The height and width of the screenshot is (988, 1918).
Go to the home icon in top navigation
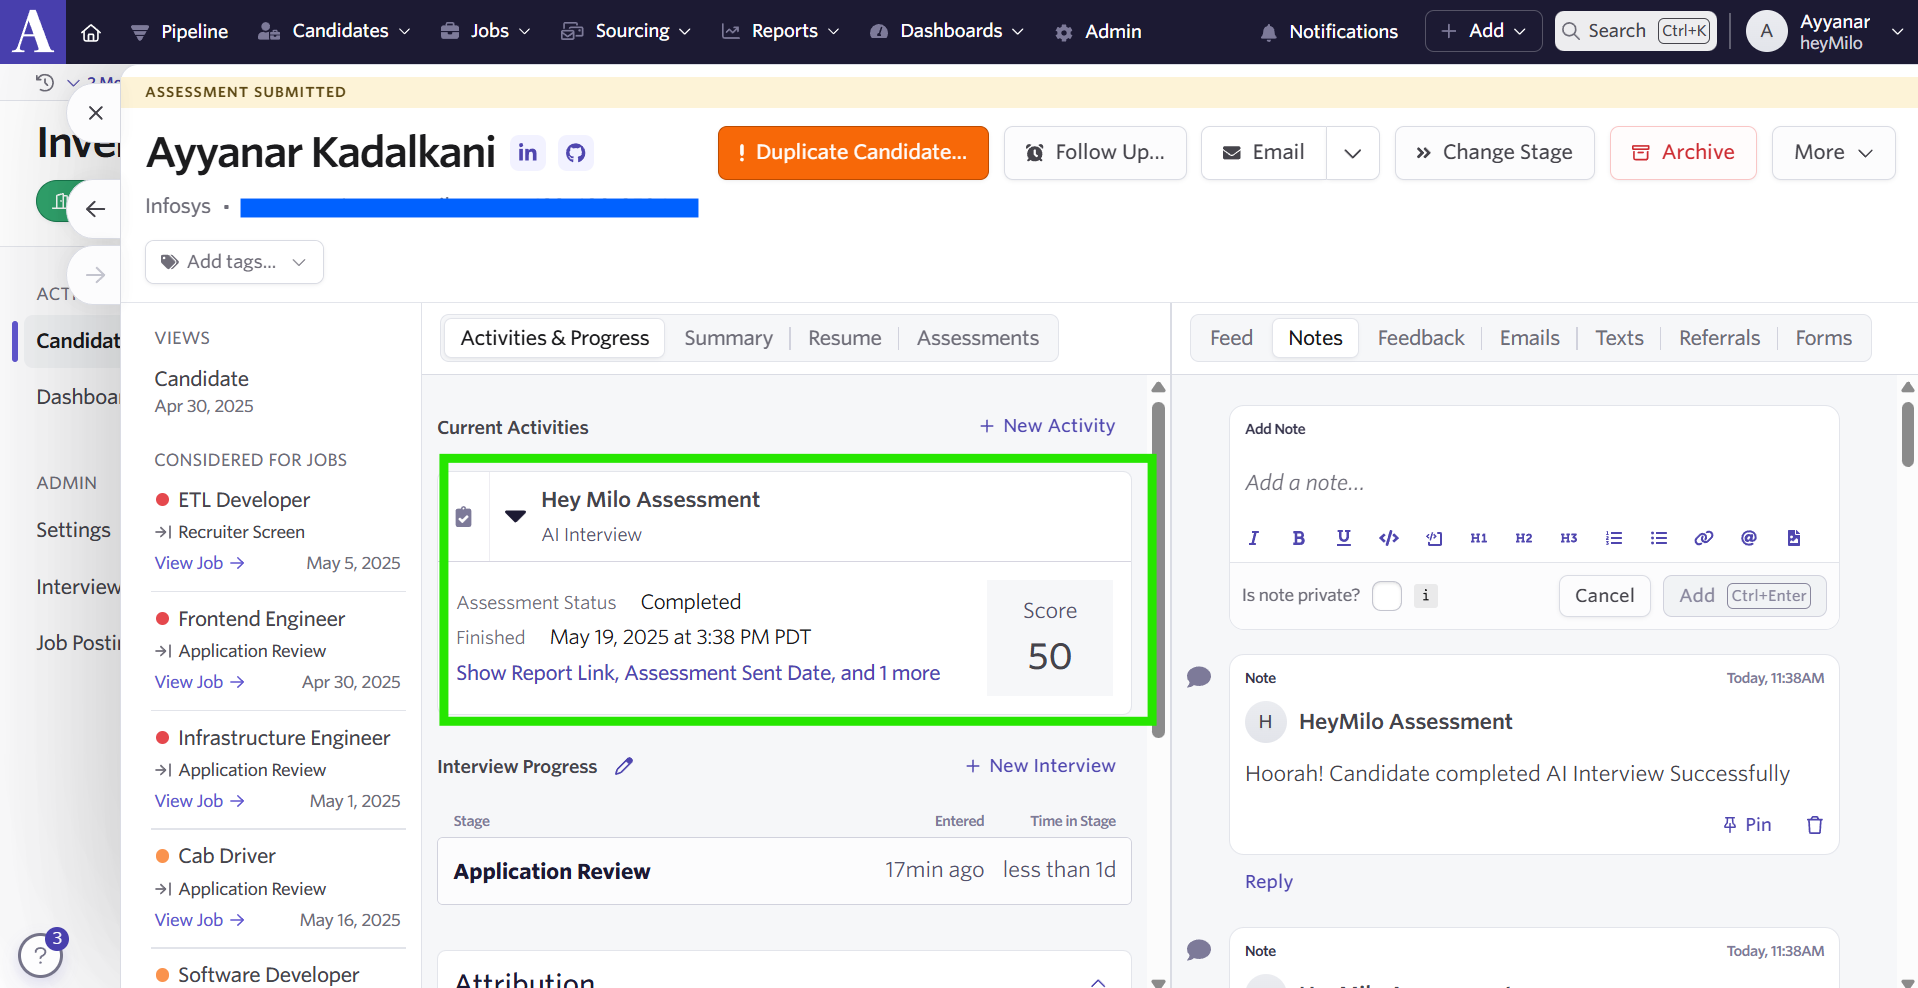[x=91, y=32]
